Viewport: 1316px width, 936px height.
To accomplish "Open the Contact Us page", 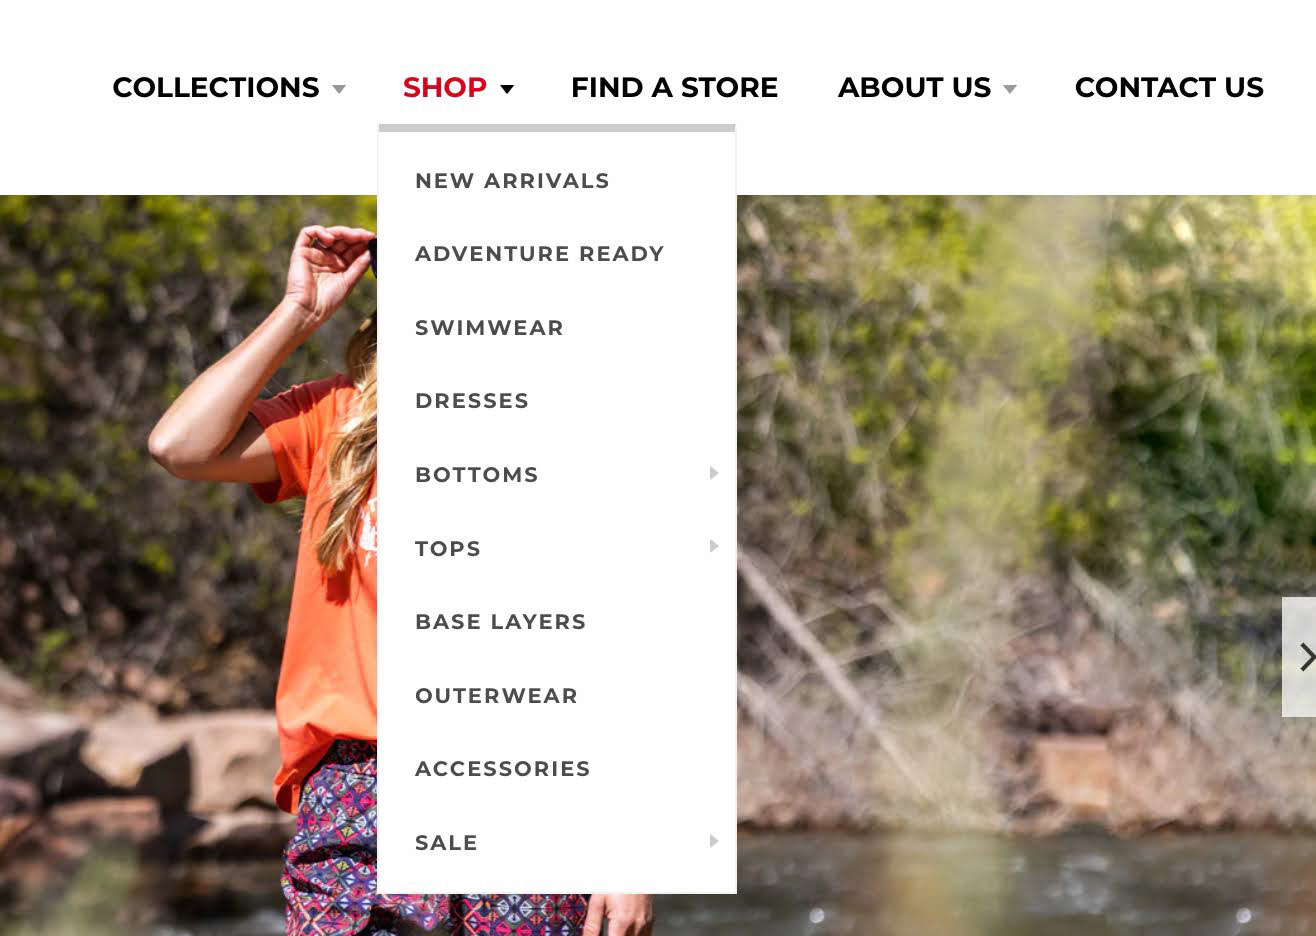I will [x=1169, y=88].
